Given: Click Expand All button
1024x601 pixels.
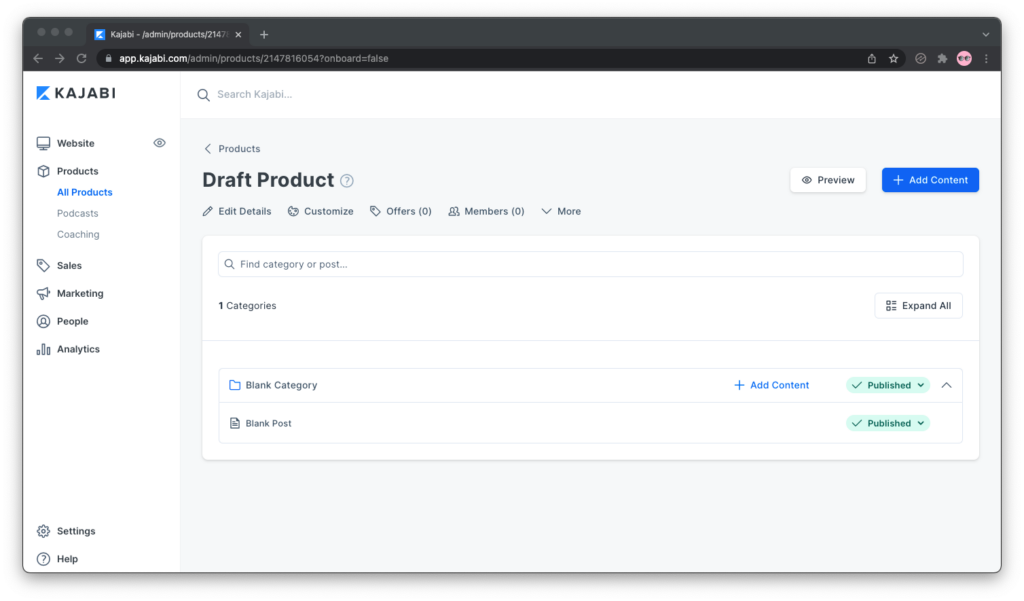Looking at the screenshot, I should [918, 306].
